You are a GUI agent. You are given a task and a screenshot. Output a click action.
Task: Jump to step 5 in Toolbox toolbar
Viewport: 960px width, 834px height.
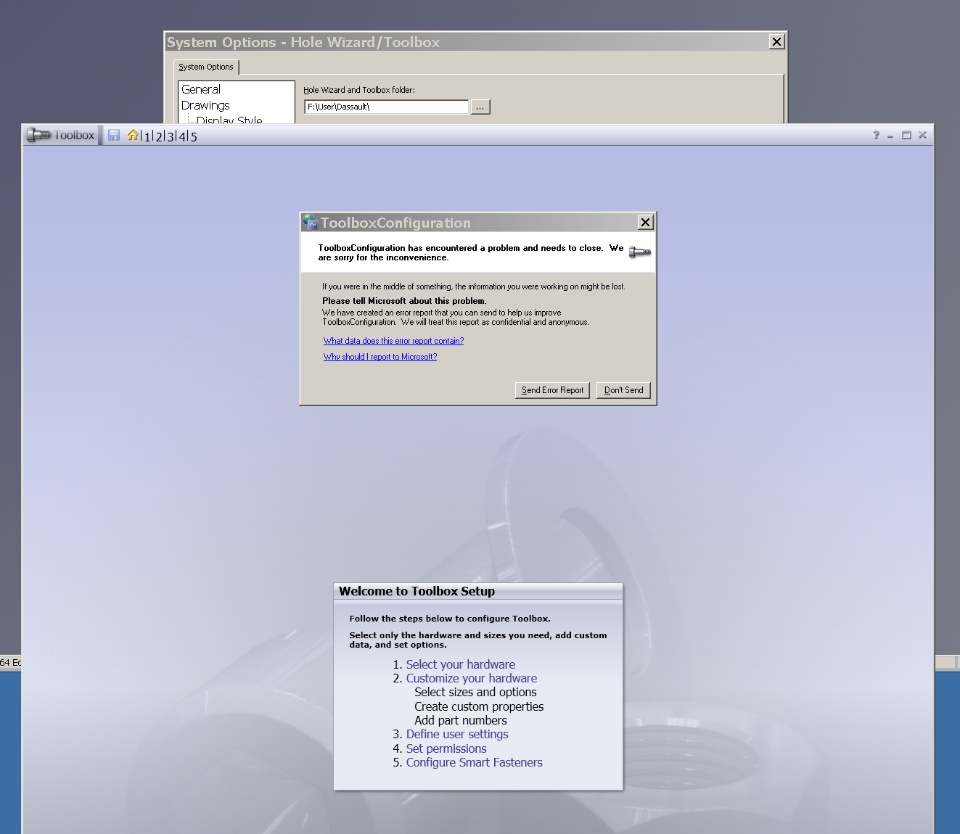[x=193, y=137]
